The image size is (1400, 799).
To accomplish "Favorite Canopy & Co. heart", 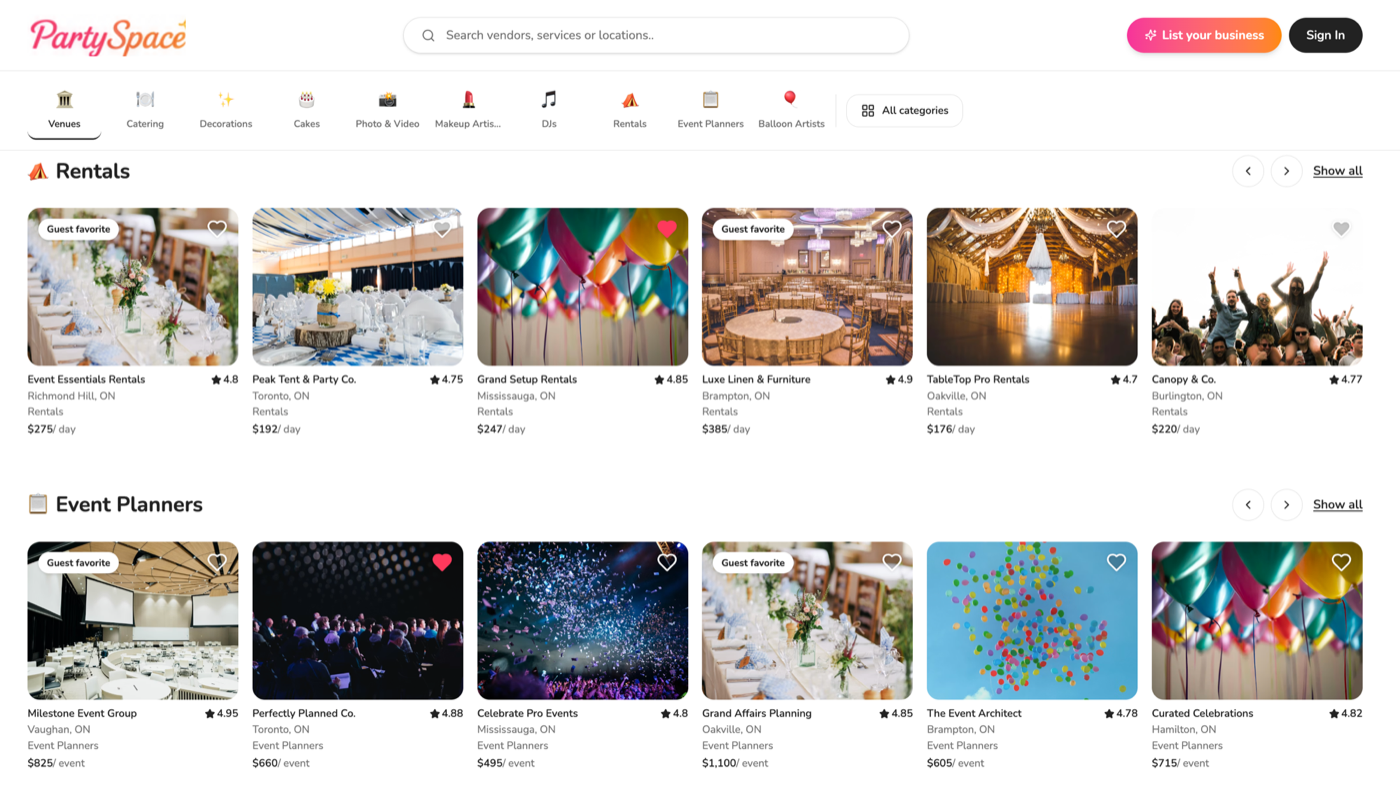I will (1341, 229).
